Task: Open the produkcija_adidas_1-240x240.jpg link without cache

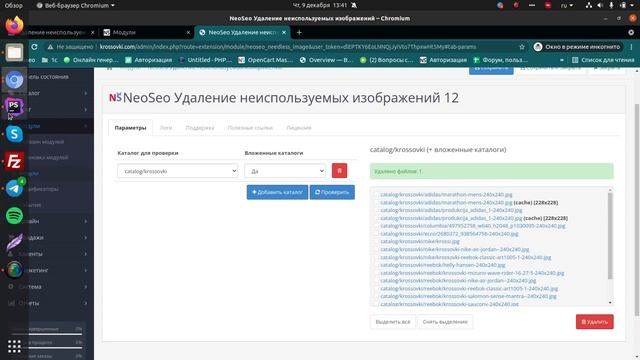Action: coord(451,210)
